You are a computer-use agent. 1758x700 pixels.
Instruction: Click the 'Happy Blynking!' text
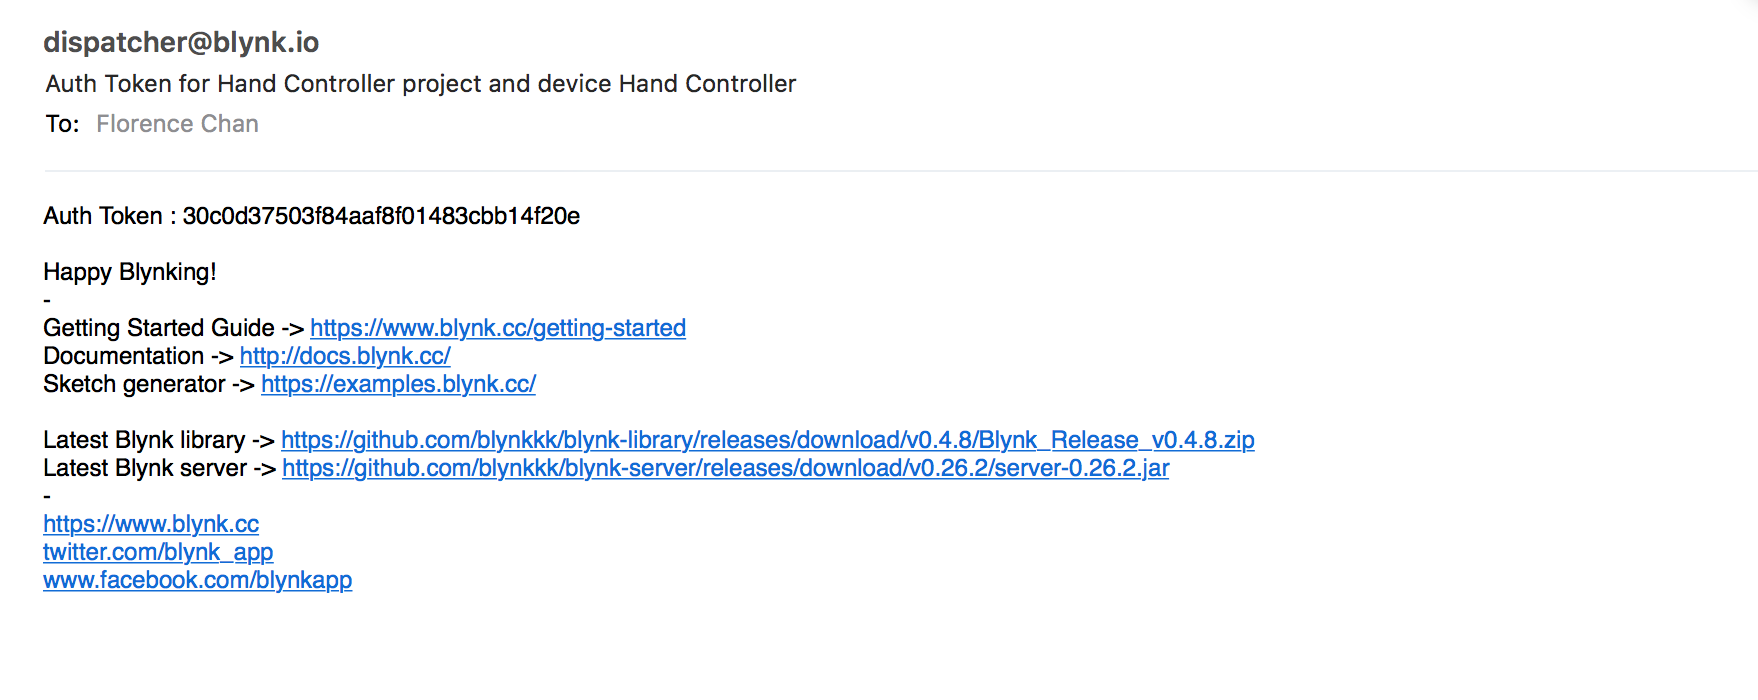click(x=130, y=272)
